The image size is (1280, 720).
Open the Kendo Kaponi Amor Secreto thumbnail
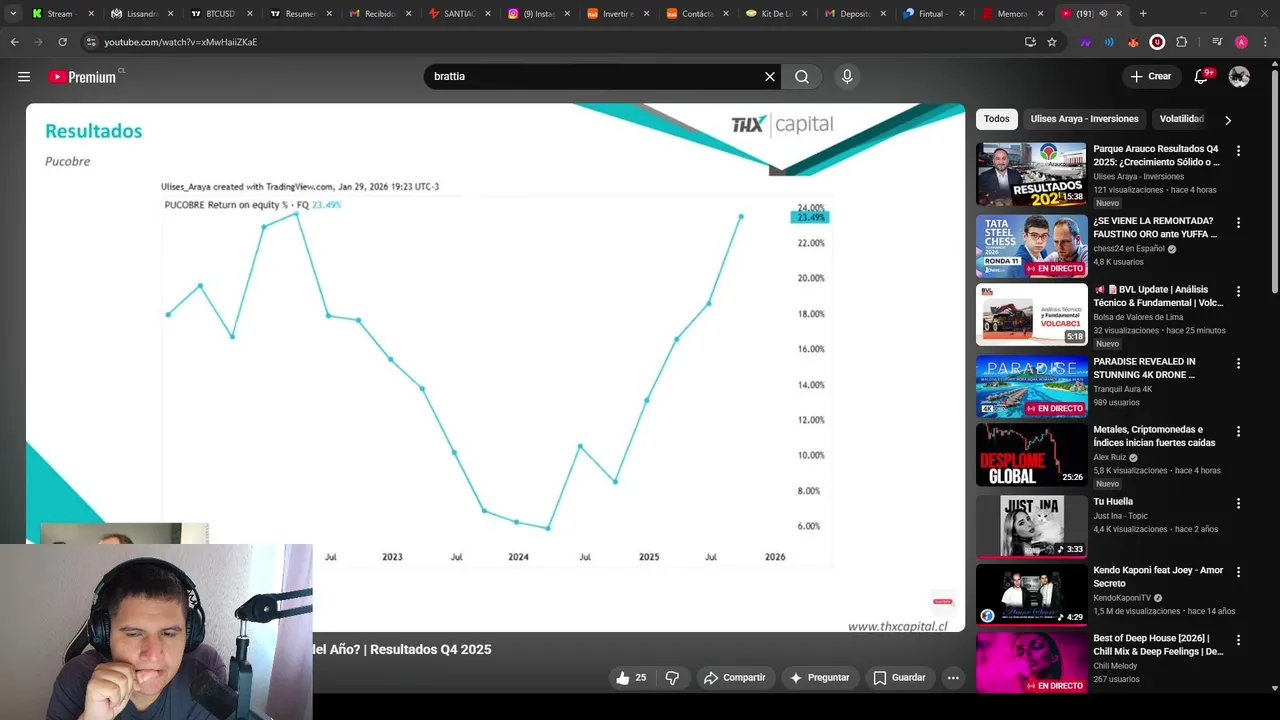coord(1031,595)
